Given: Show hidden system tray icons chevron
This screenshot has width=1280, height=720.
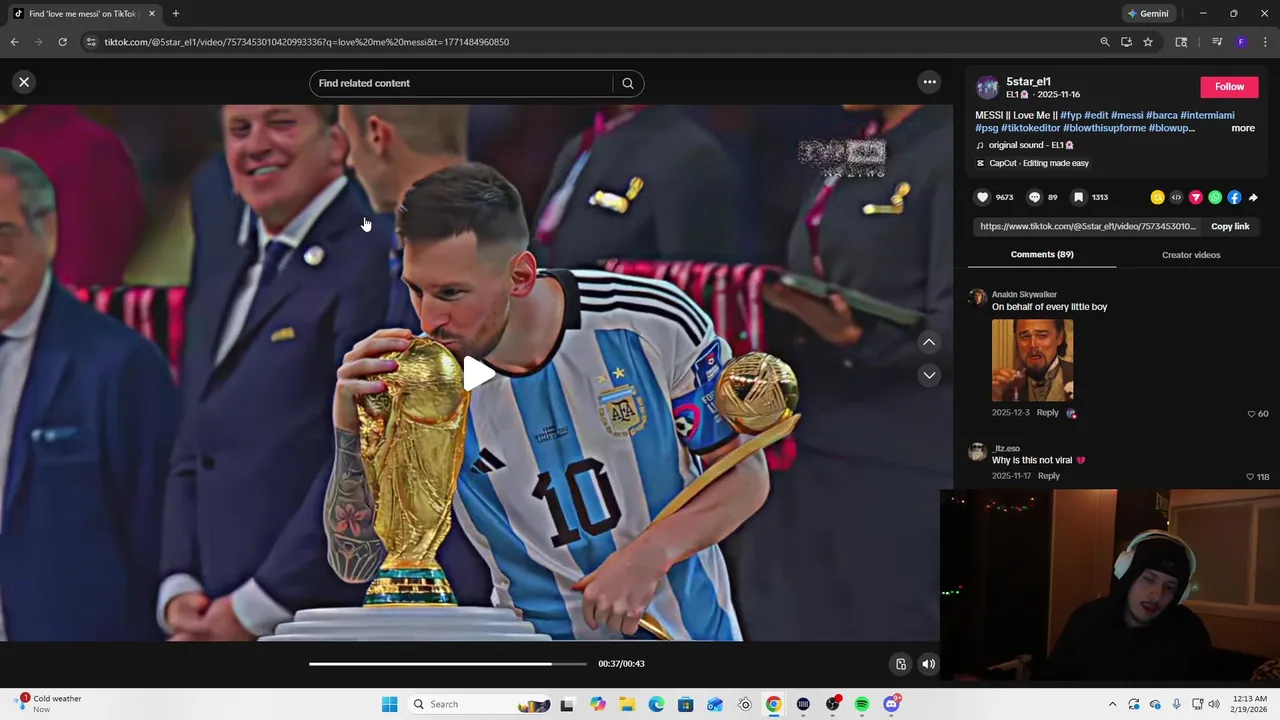Looking at the screenshot, I should pyautogui.click(x=1112, y=704).
